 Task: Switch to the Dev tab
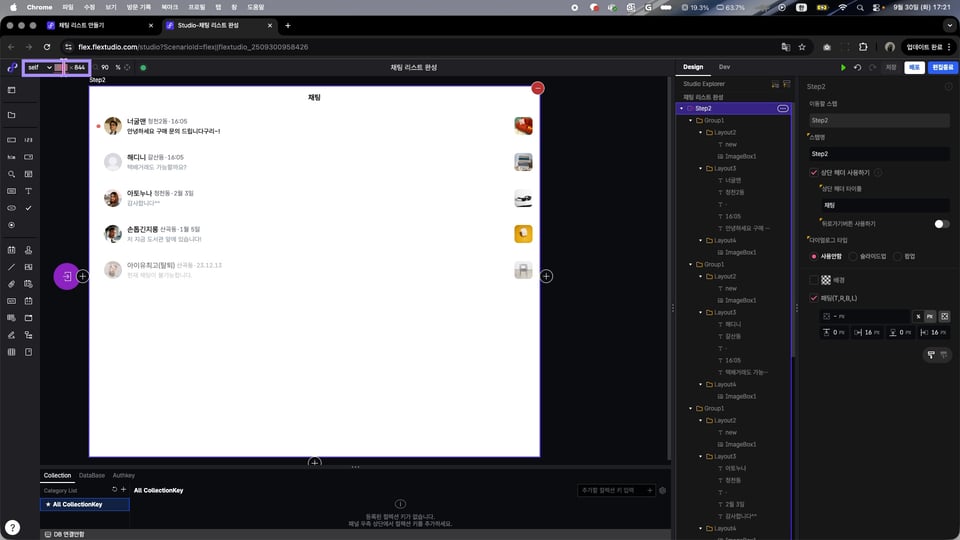pyautogui.click(x=724, y=67)
